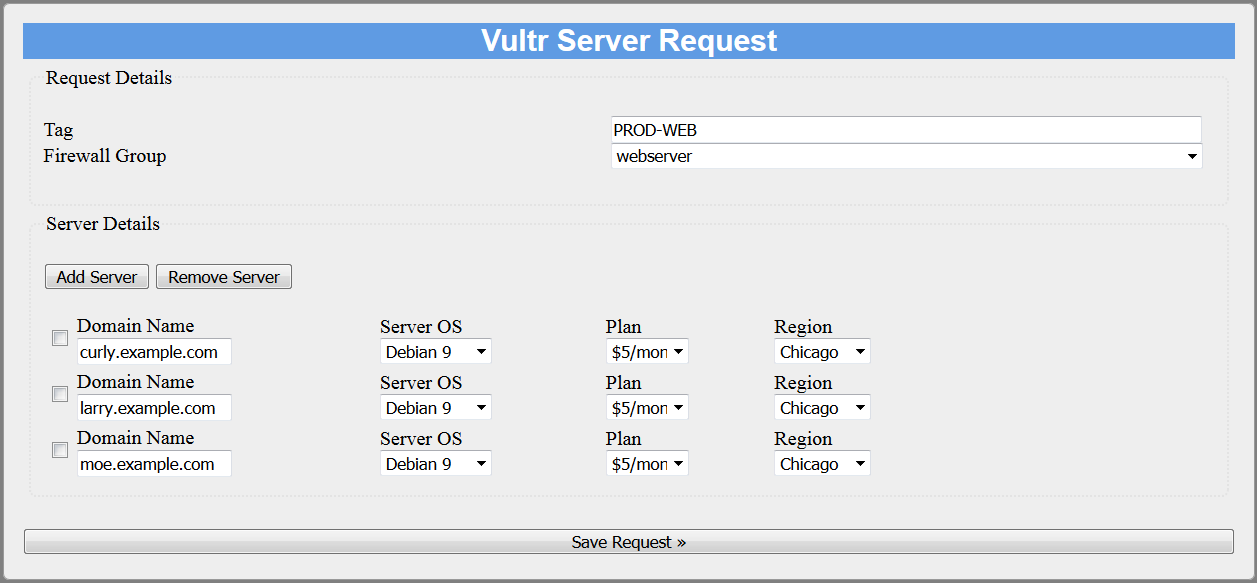Open the Server OS dropdown for moe.example.com
Image resolution: width=1257 pixels, height=583 pixels.
click(x=435, y=463)
